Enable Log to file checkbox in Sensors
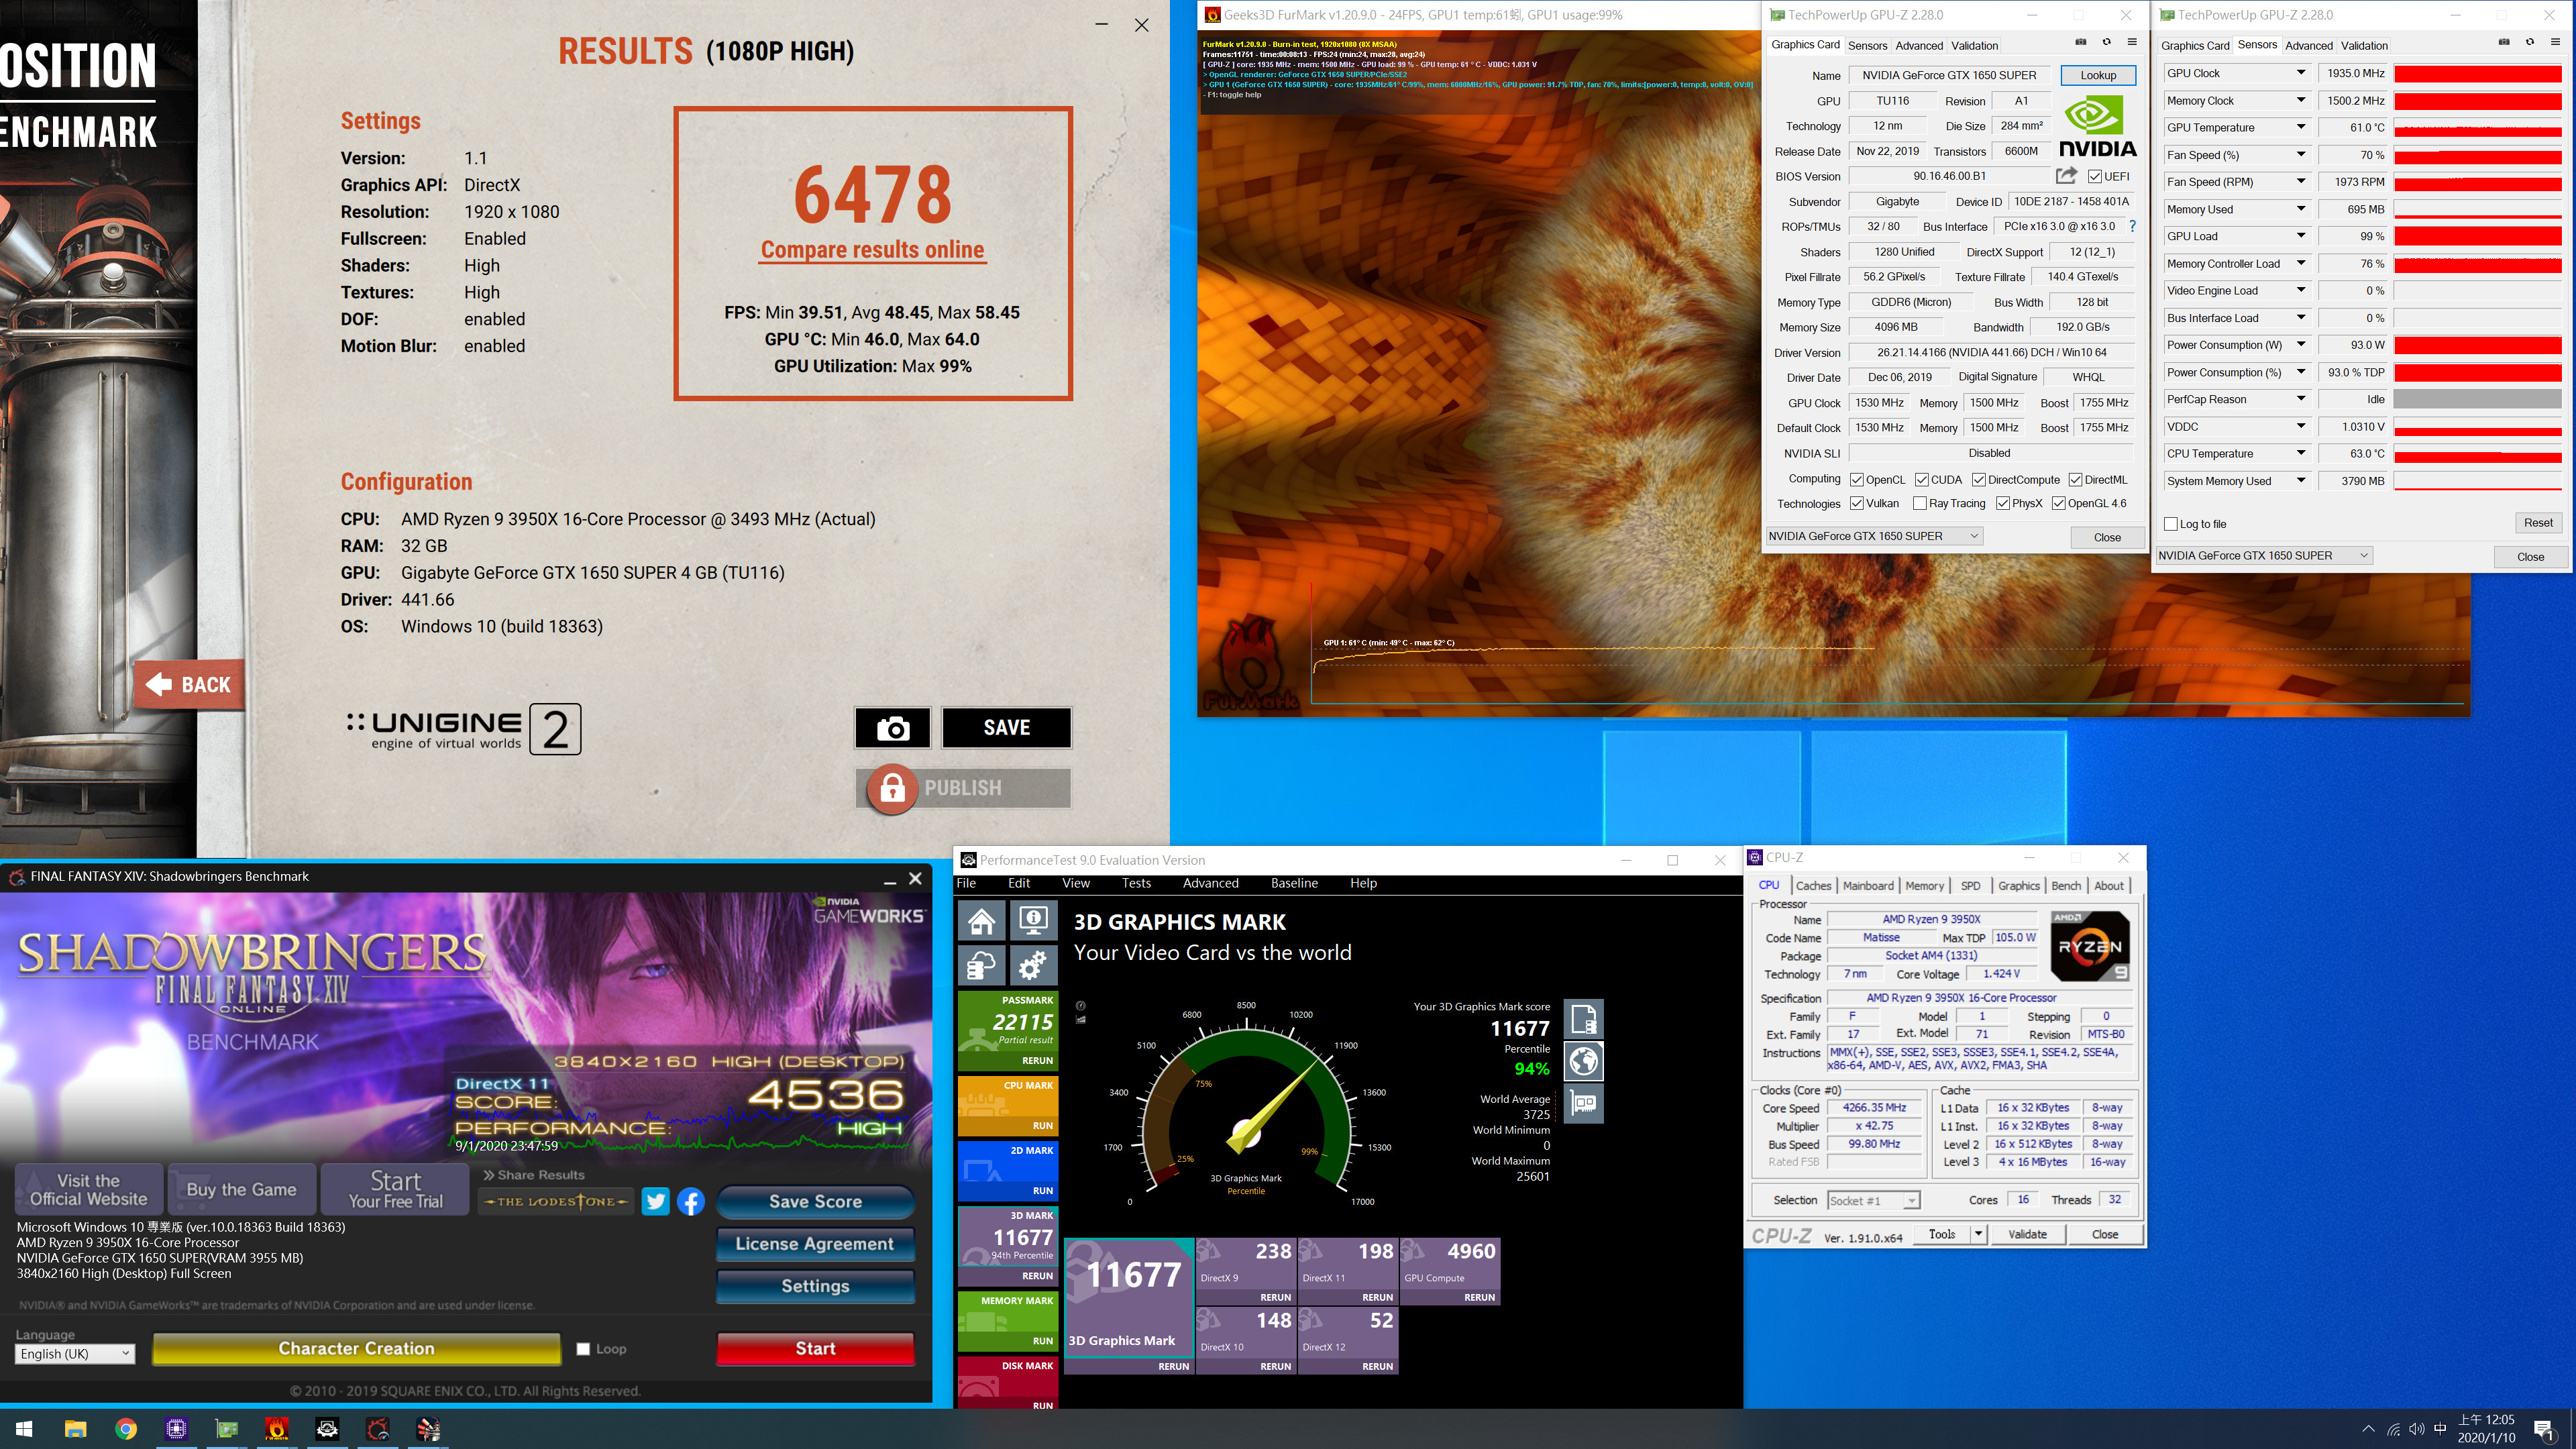This screenshot has height=1449, width=2576. tap(2171, 524)
